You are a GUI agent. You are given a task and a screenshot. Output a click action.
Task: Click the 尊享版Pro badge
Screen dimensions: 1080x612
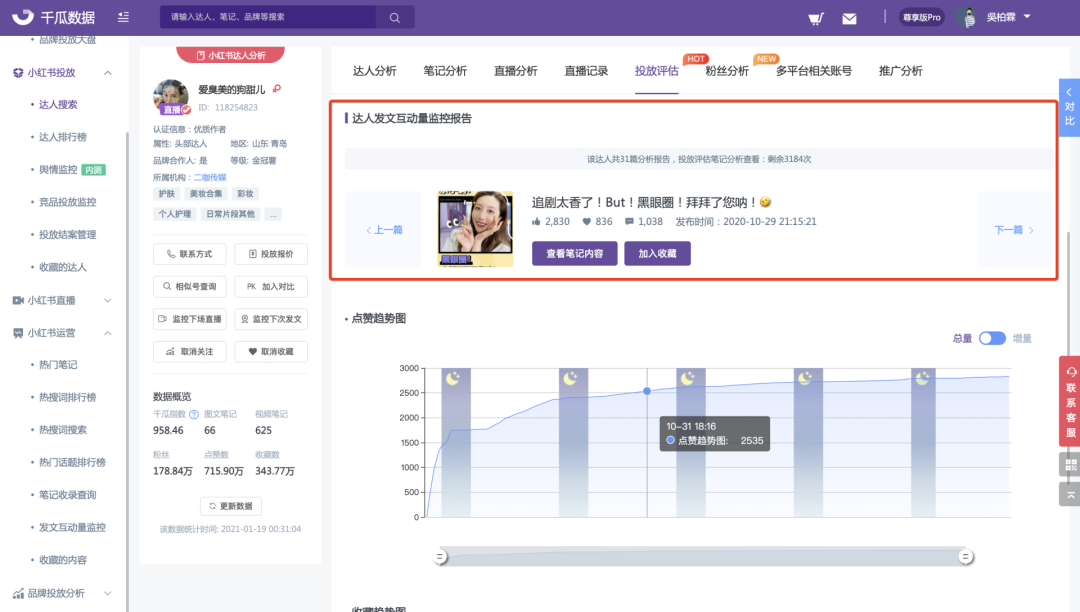922,17
